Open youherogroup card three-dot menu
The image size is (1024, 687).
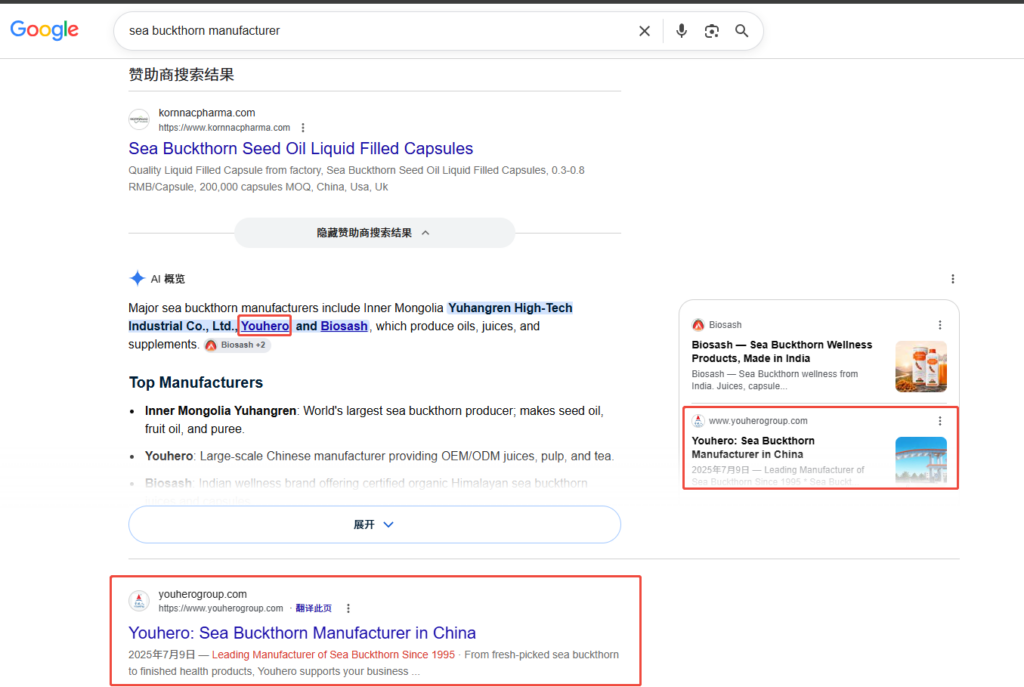point(940,421)
